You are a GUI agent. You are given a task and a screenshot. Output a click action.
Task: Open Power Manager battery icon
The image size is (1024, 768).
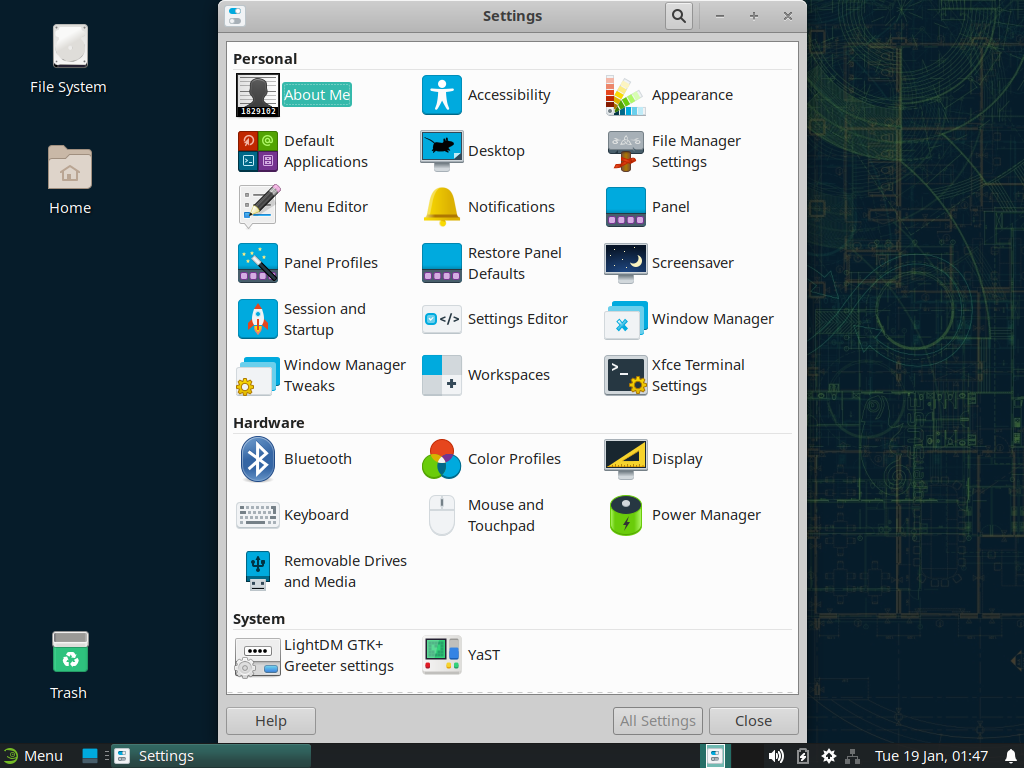pos(625,515)
